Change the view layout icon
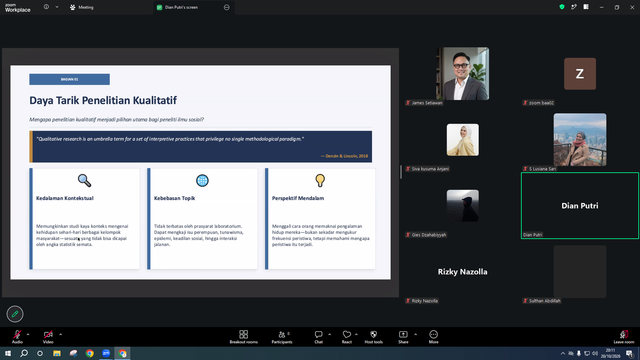The height and width of the screenshot is (360, 640). coord(586,7)
